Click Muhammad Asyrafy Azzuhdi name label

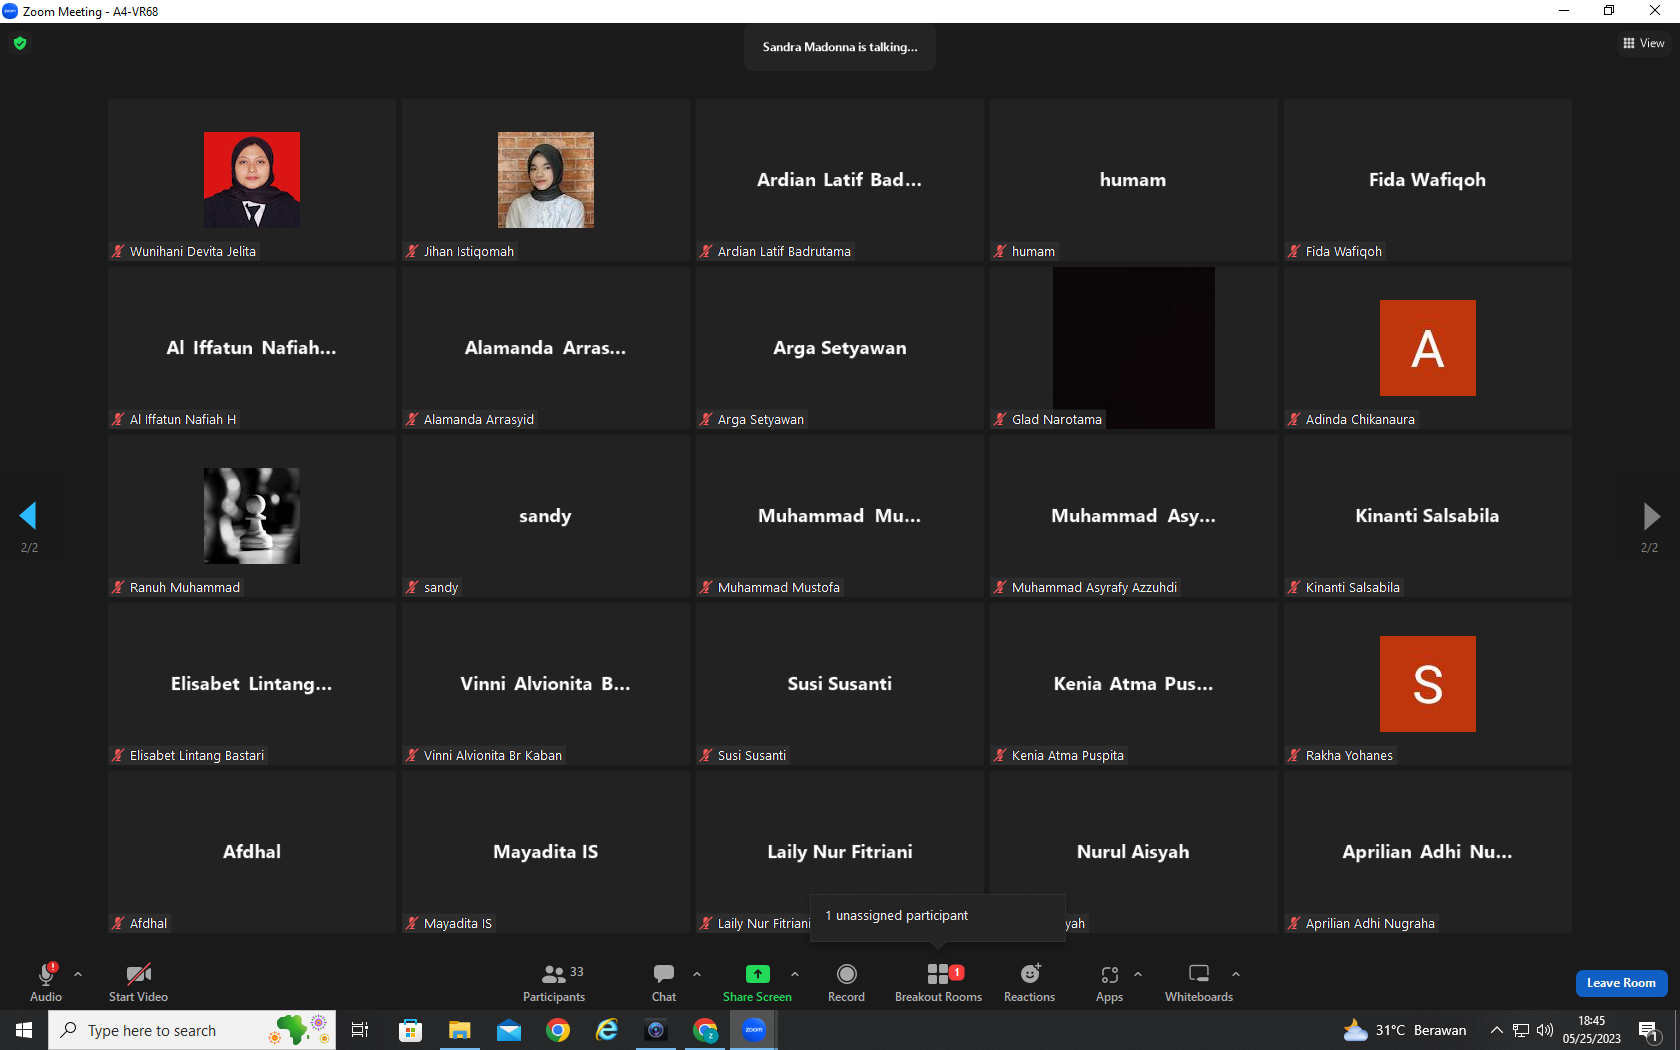(1094, 587)
